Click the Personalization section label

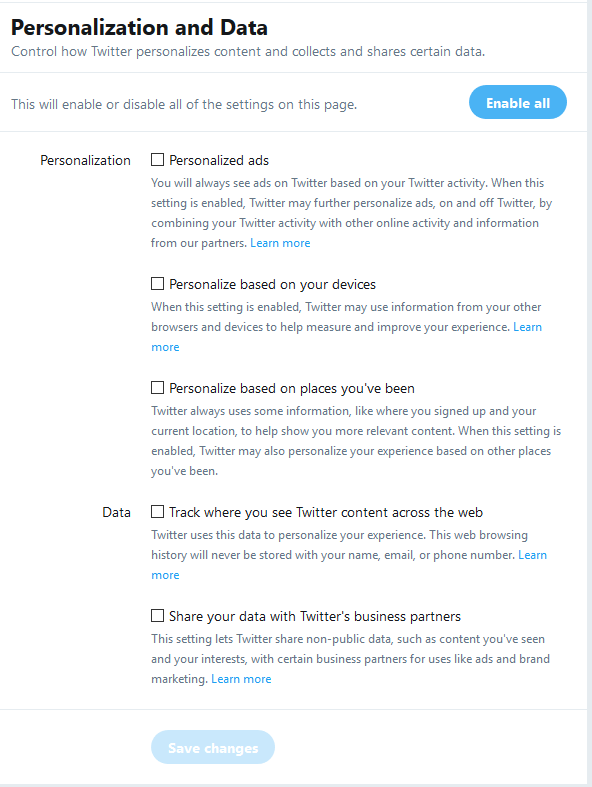coord(85,160)
